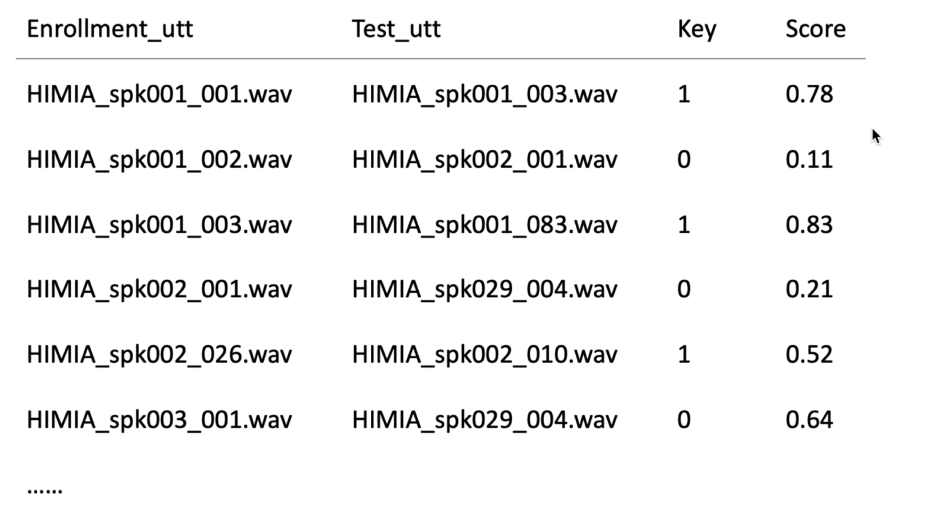Click the Enrollment_utt column header
The width and height of the screenshot is (941, 519).
110,29
